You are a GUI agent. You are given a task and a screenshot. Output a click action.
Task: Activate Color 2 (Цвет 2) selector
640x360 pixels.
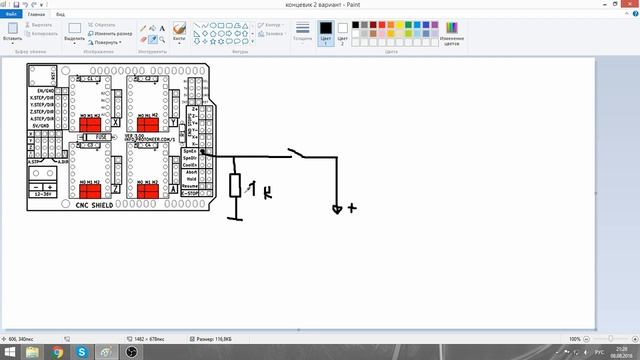[342, 33]
